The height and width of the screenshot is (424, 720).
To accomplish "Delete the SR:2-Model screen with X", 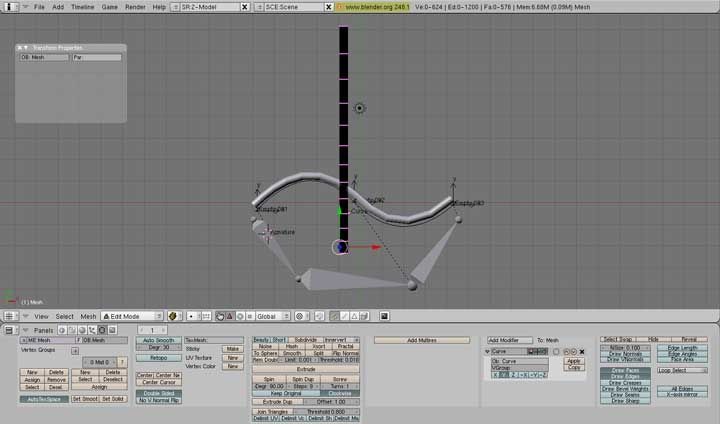I will (x=245, y=7).
